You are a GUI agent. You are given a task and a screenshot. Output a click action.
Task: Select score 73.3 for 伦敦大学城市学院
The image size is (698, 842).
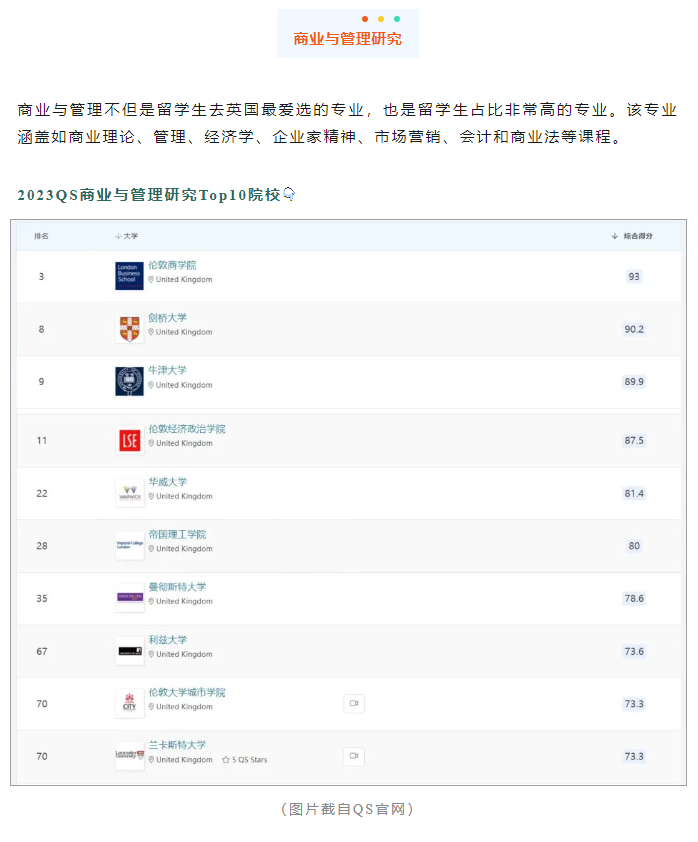tap(634, 703)
